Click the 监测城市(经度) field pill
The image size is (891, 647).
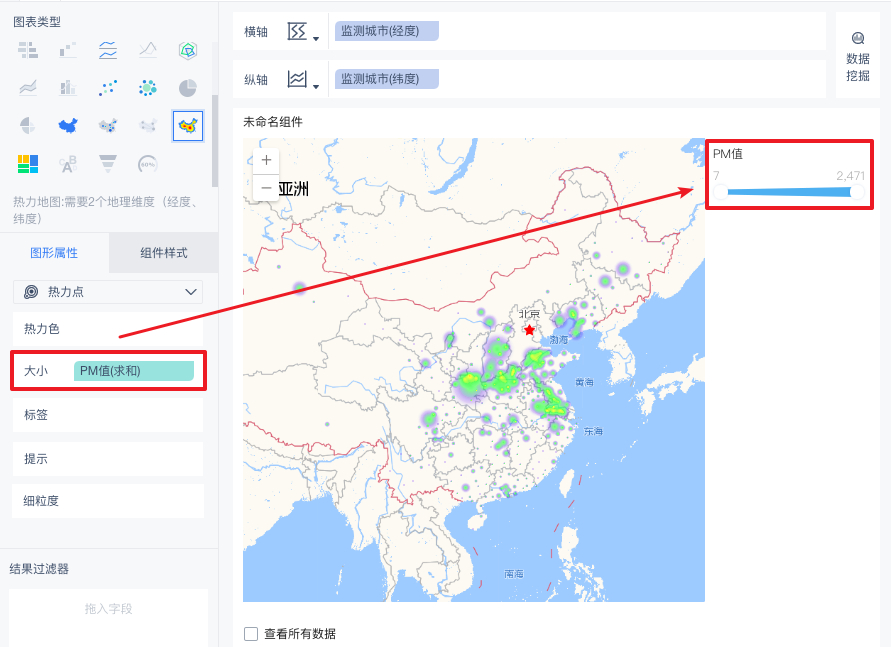[387, 31]
